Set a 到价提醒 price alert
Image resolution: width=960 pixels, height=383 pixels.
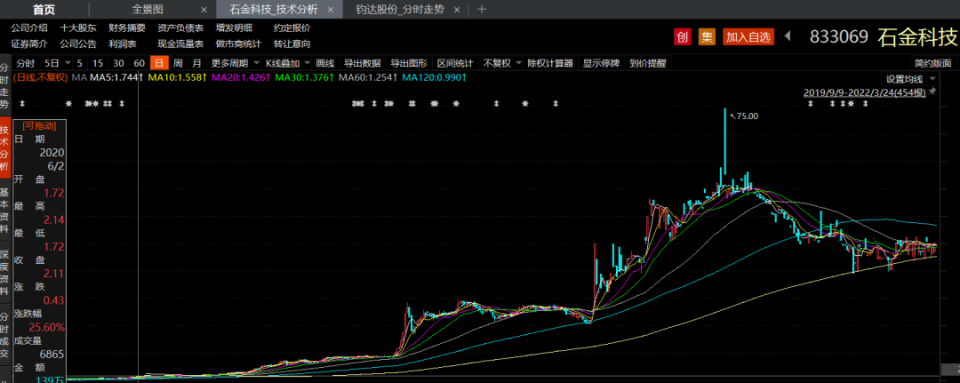[x=648, y=63]
